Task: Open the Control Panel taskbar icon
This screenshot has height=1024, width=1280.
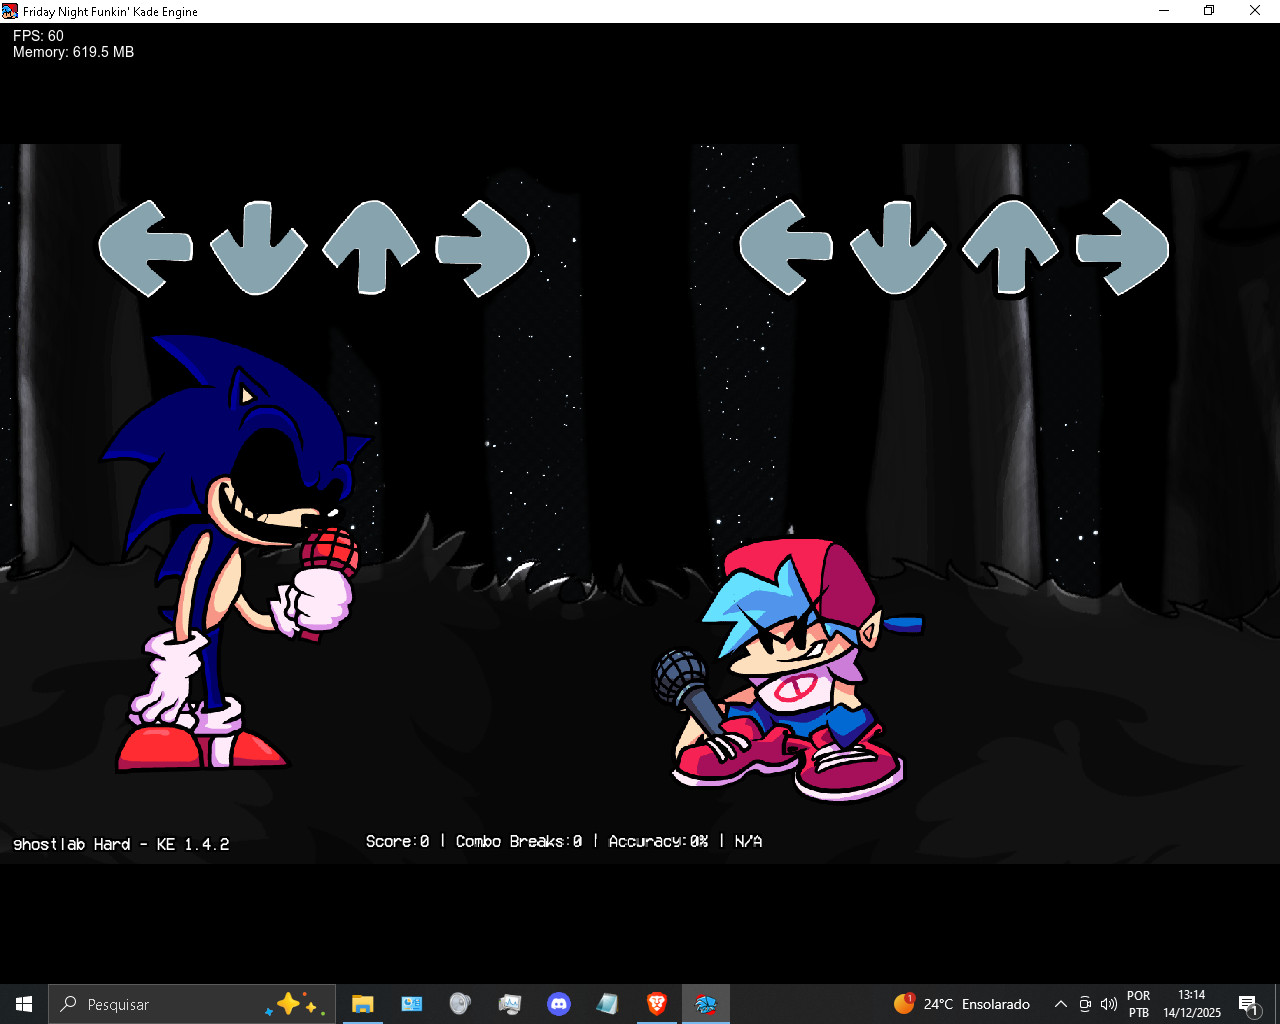Action: [x=411, y=1004]
